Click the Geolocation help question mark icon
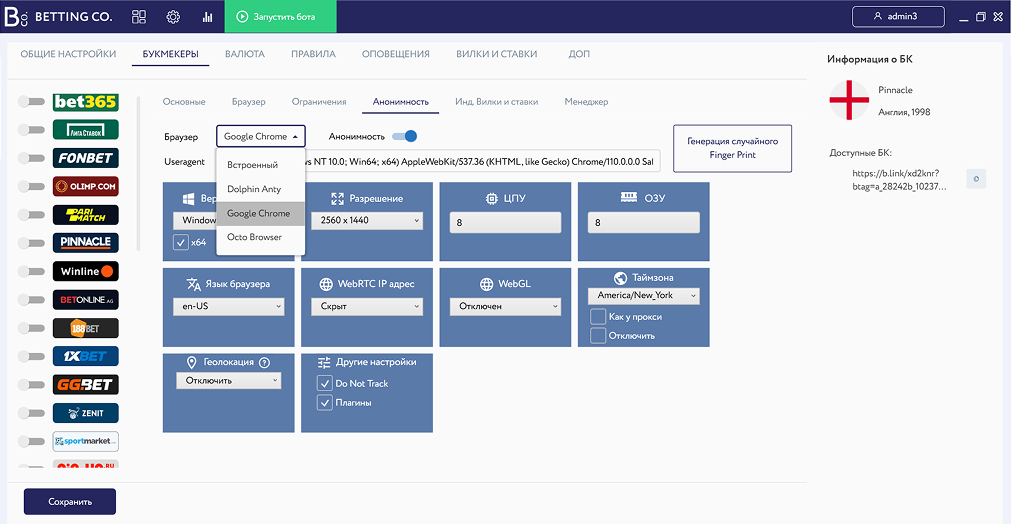1011x524 pixels. click(265, 363)
